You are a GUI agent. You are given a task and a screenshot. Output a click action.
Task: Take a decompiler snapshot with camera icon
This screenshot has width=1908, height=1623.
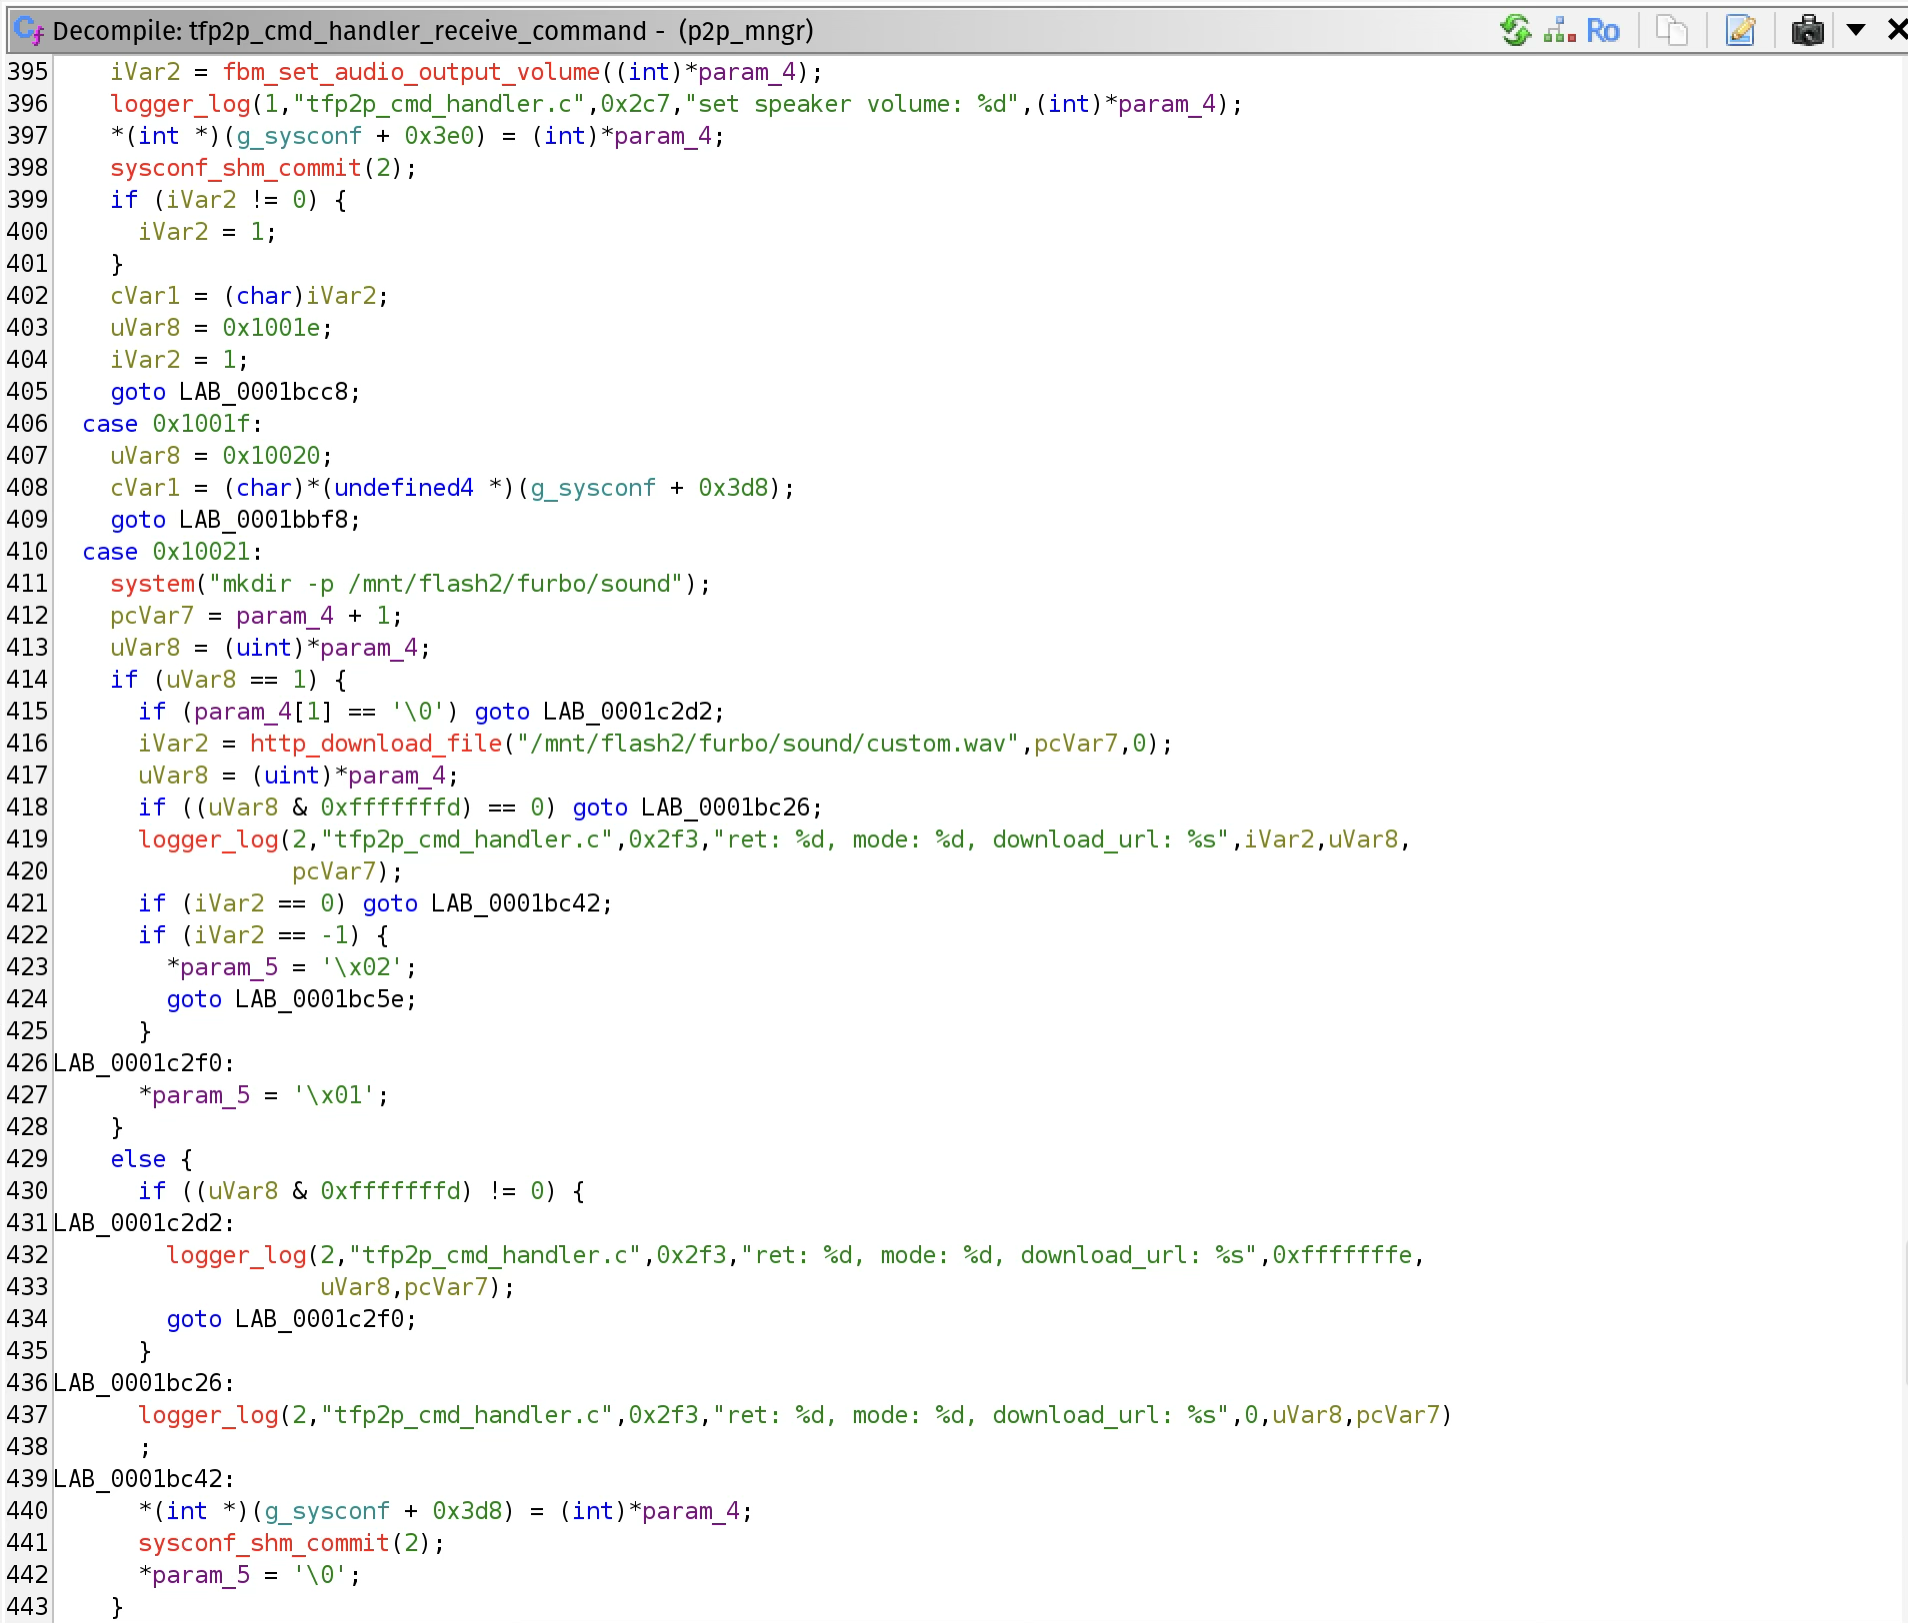coord(1807,31)
